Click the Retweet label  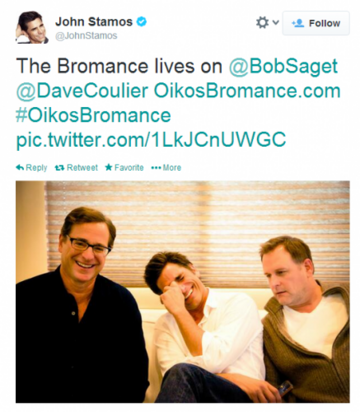click(x=82, y=168)
